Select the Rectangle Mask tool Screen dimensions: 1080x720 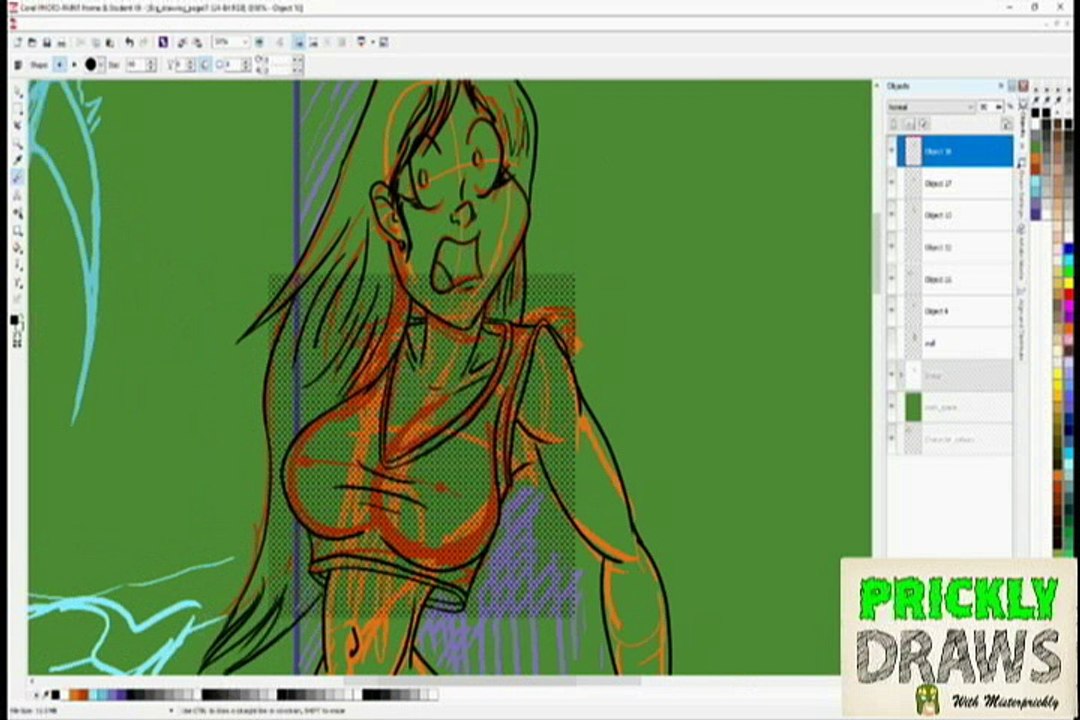17,110
